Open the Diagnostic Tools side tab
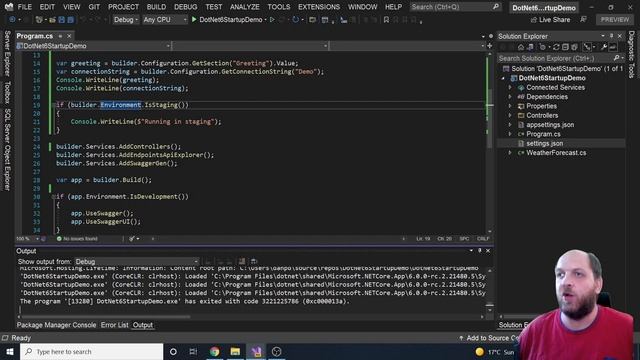 [x=631, y=54]
